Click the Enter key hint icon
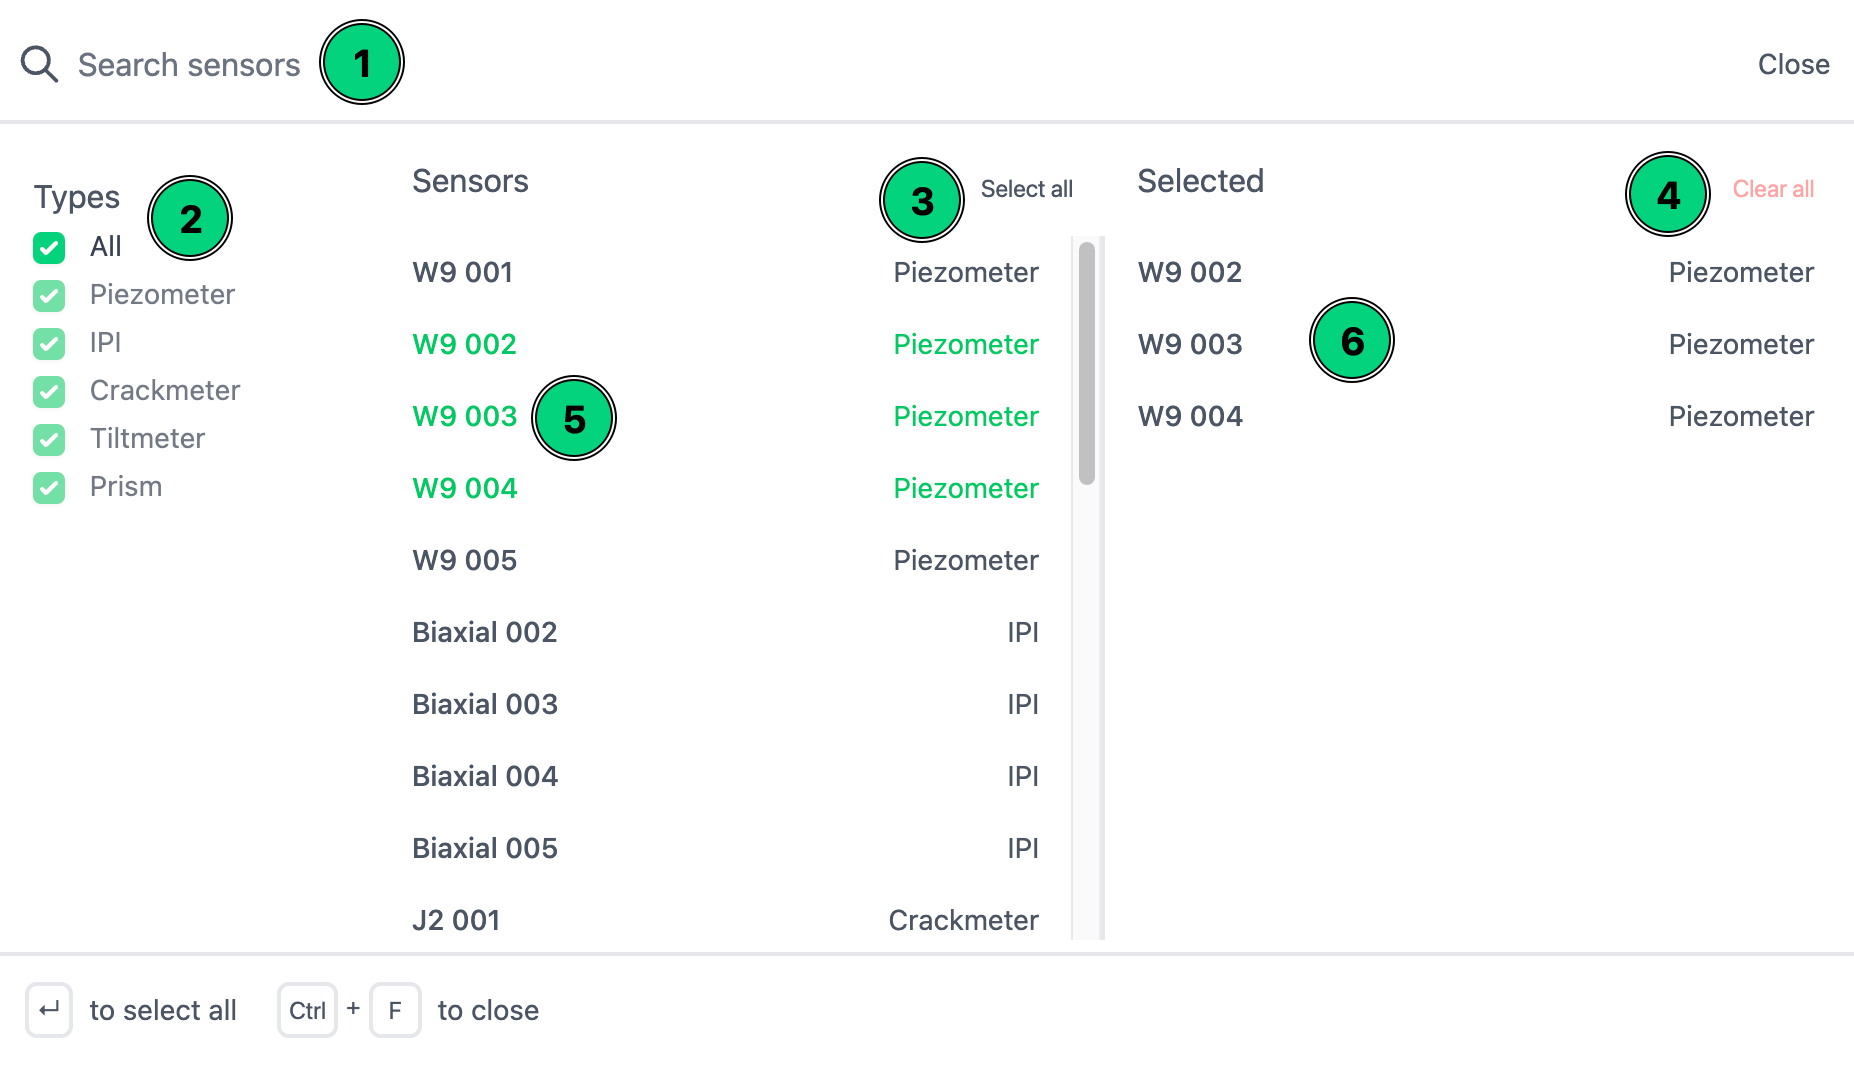The height and width of the screenshot is (1072, 1854). (x=49, y=1010)
